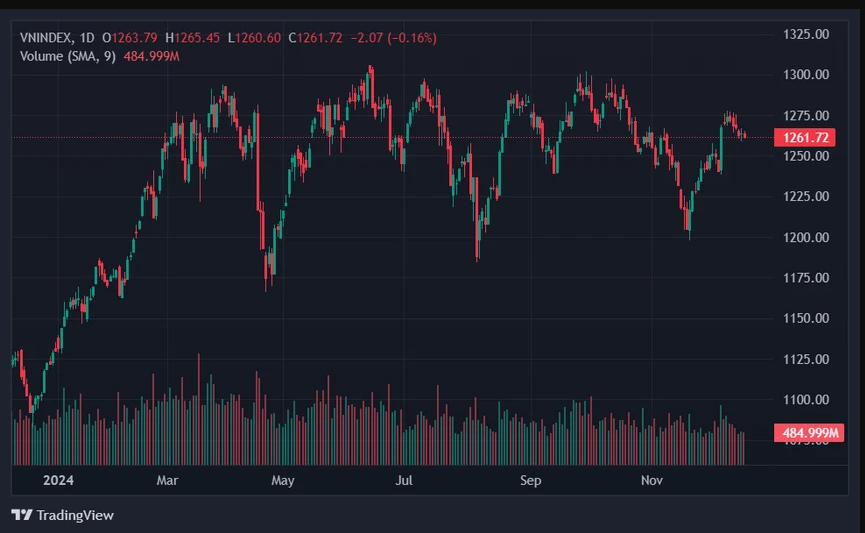The image size is (865, 533).
Task: Click the red 484.999M volume axis label
Action: point(809,433)
